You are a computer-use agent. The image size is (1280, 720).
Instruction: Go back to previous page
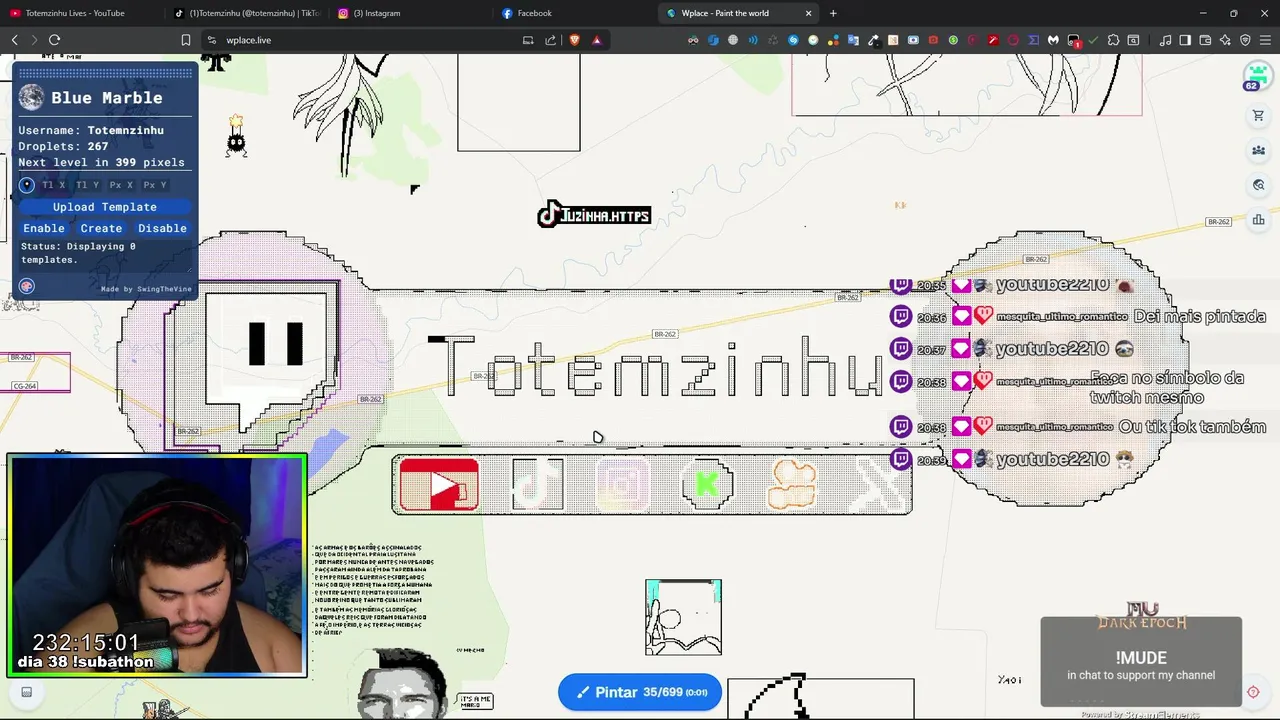tap(14, 40)
